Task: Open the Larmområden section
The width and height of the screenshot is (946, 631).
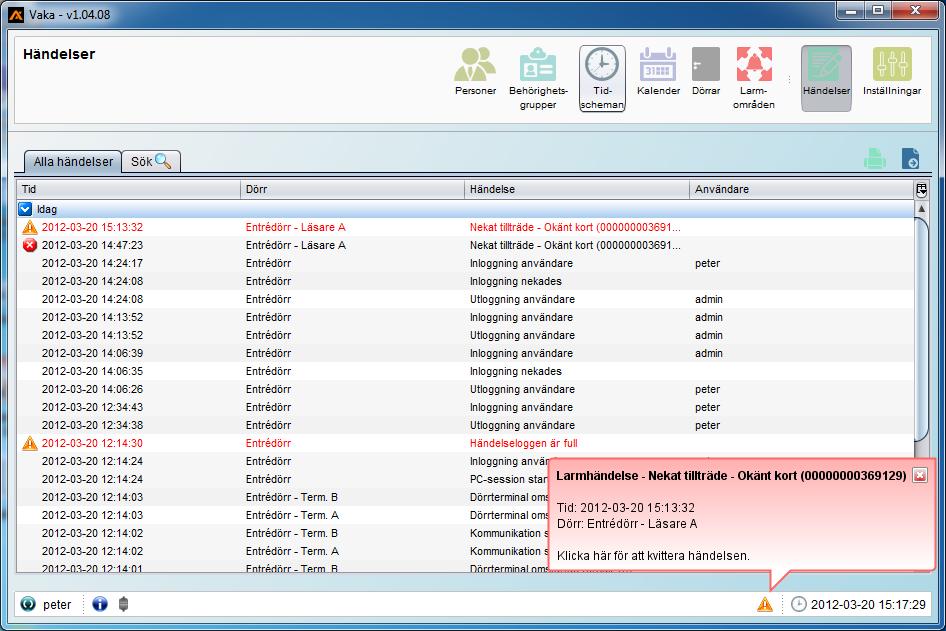Action: click(754, 78)
